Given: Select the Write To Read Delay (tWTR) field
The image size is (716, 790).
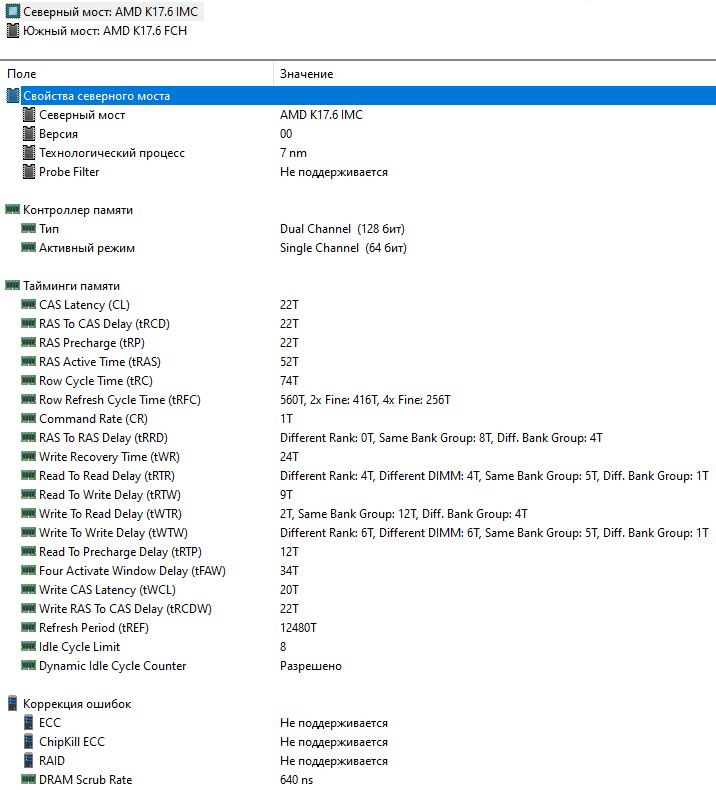Looking at the screenshot, I should [x=110, y=514].
